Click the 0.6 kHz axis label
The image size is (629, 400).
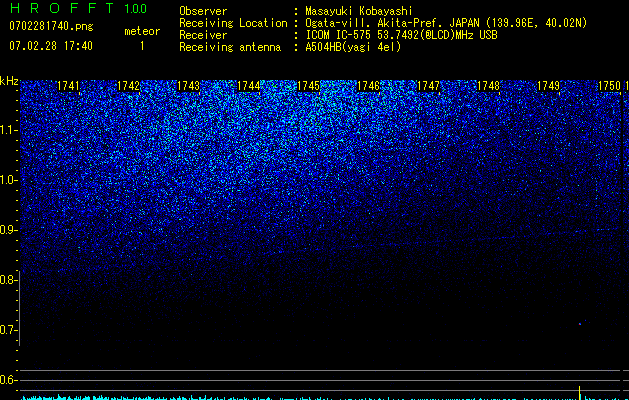9,380
